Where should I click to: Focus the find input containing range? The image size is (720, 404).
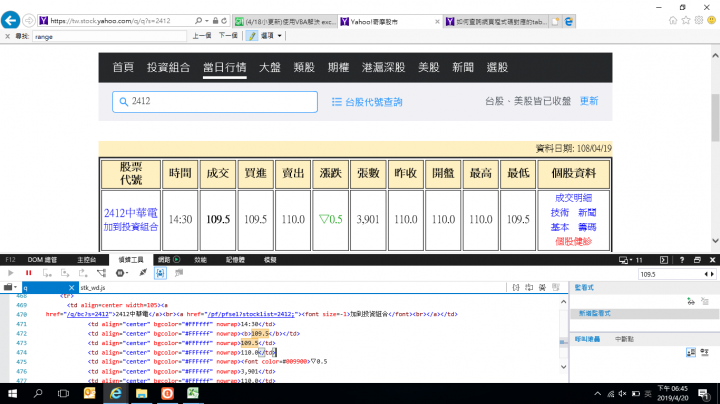tap(109, 36)
